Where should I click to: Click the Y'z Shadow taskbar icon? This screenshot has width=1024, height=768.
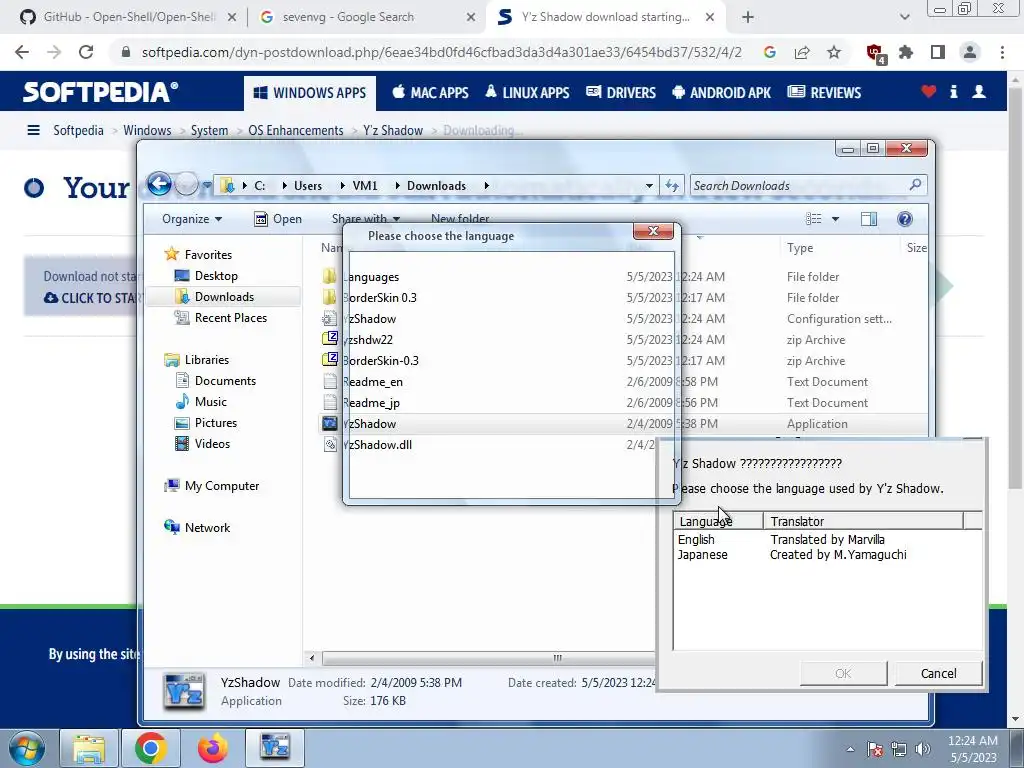coord(275,747)
